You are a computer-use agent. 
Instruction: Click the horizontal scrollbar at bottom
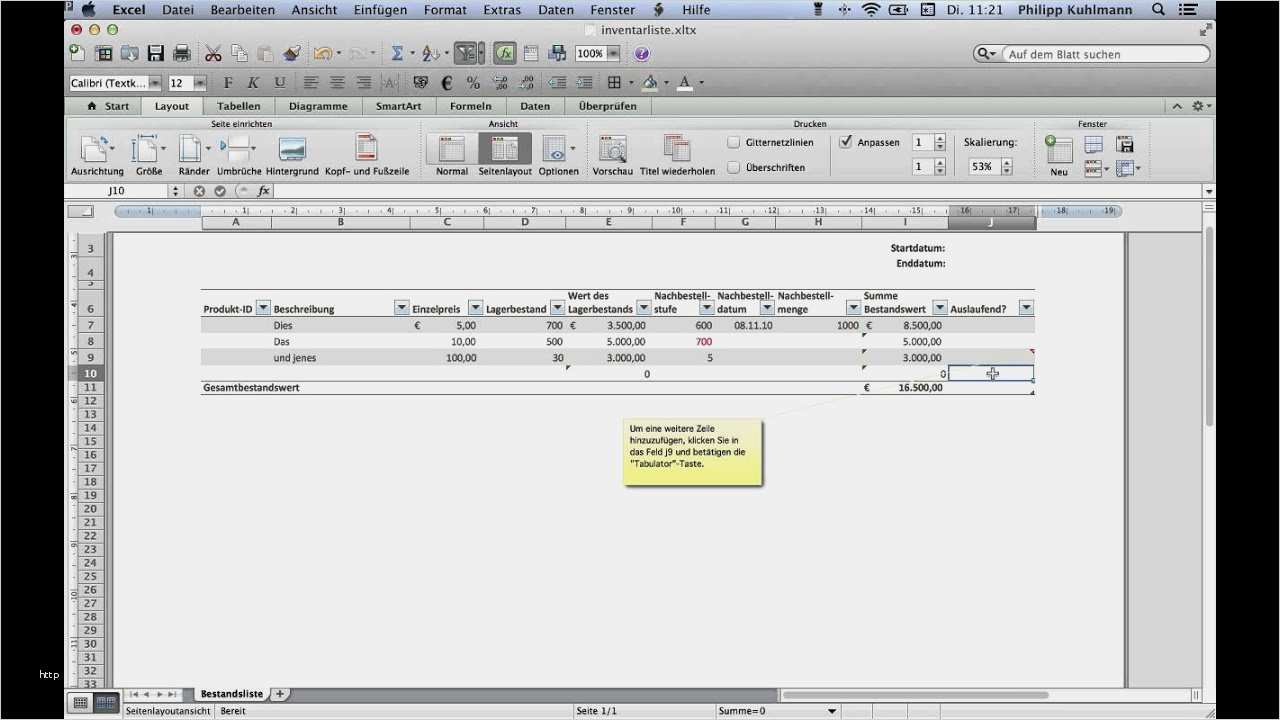(915, 694)
